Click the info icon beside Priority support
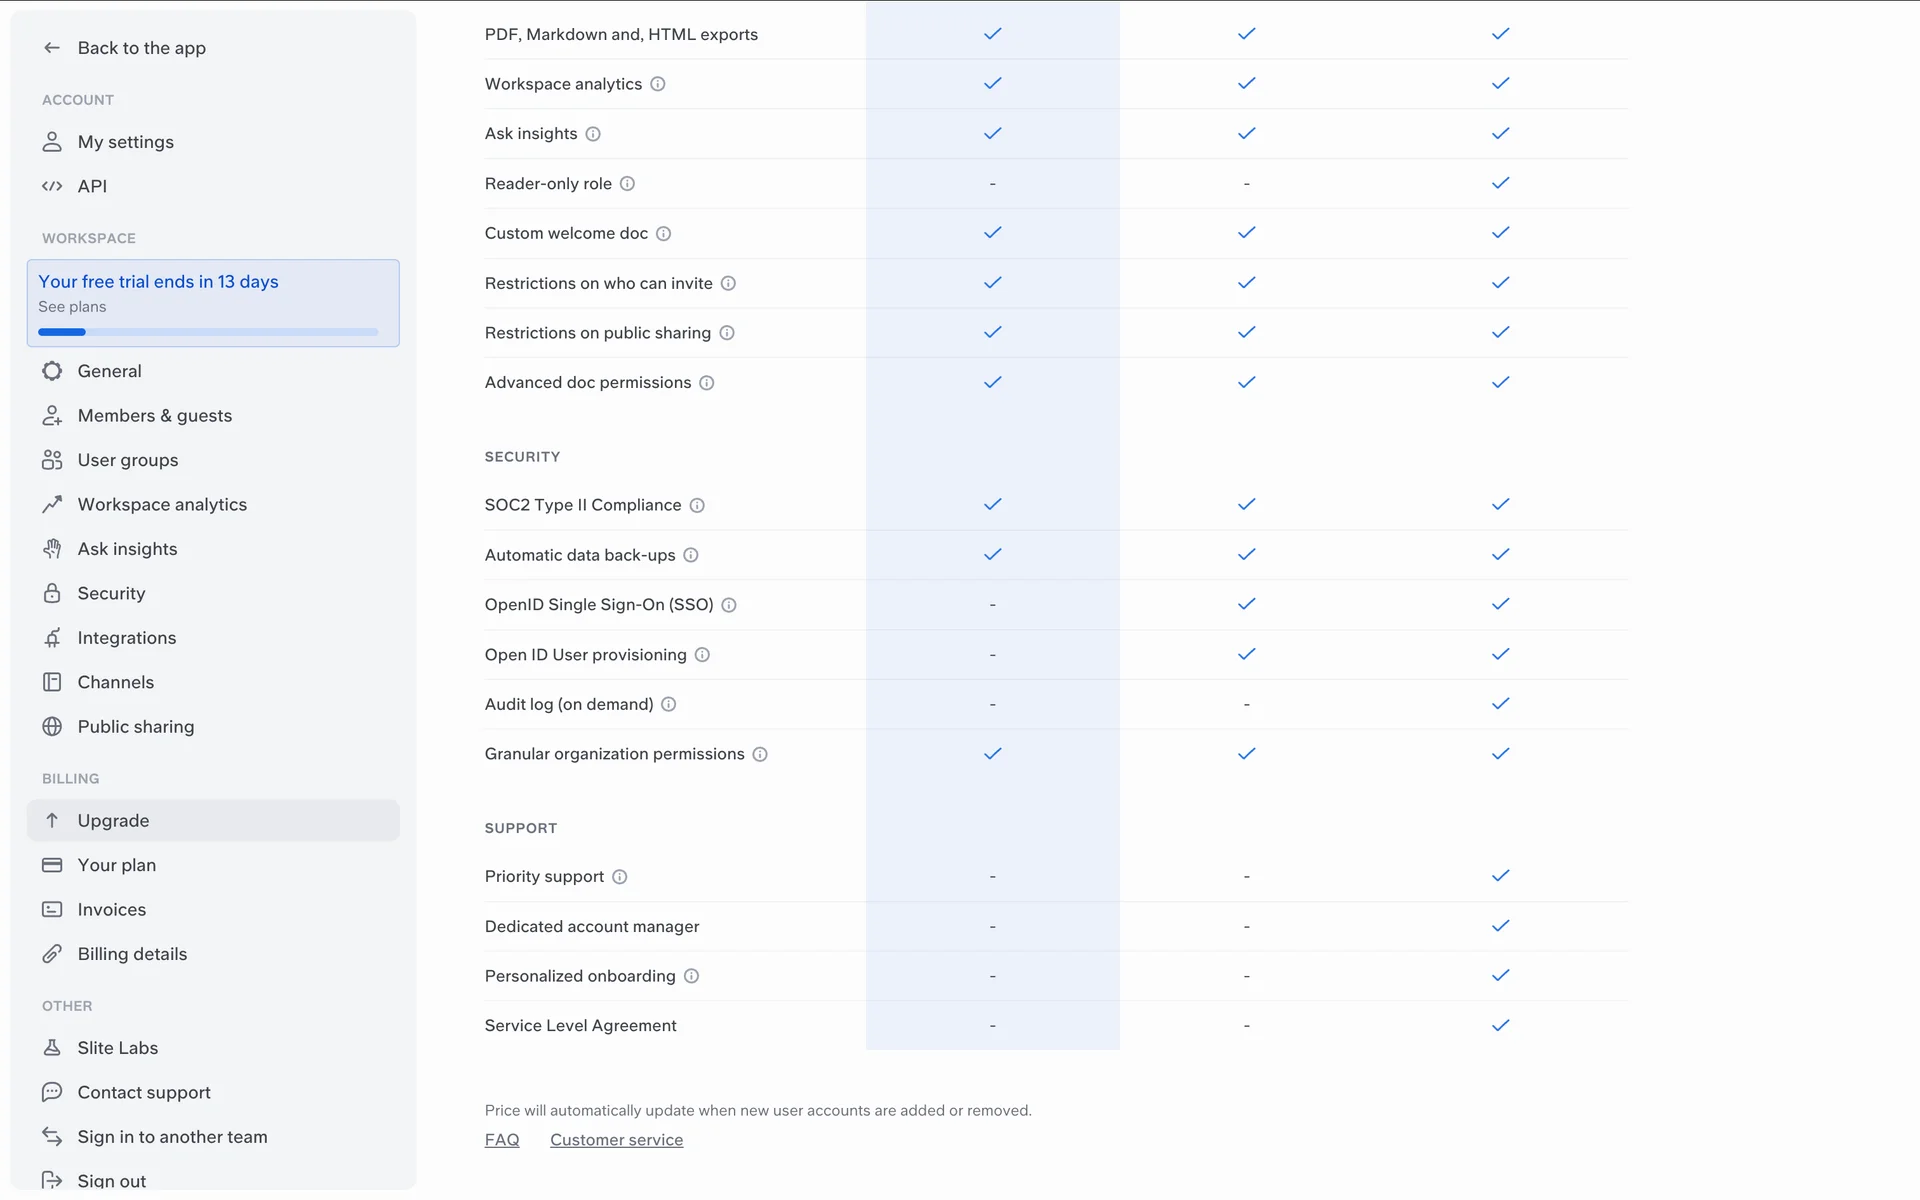 click(620, 877)
